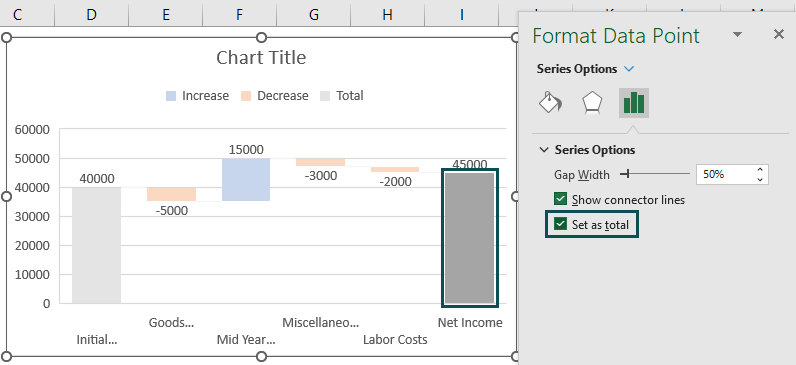Select column header H
Screen dimensions: 796x365
pos(387,15)
